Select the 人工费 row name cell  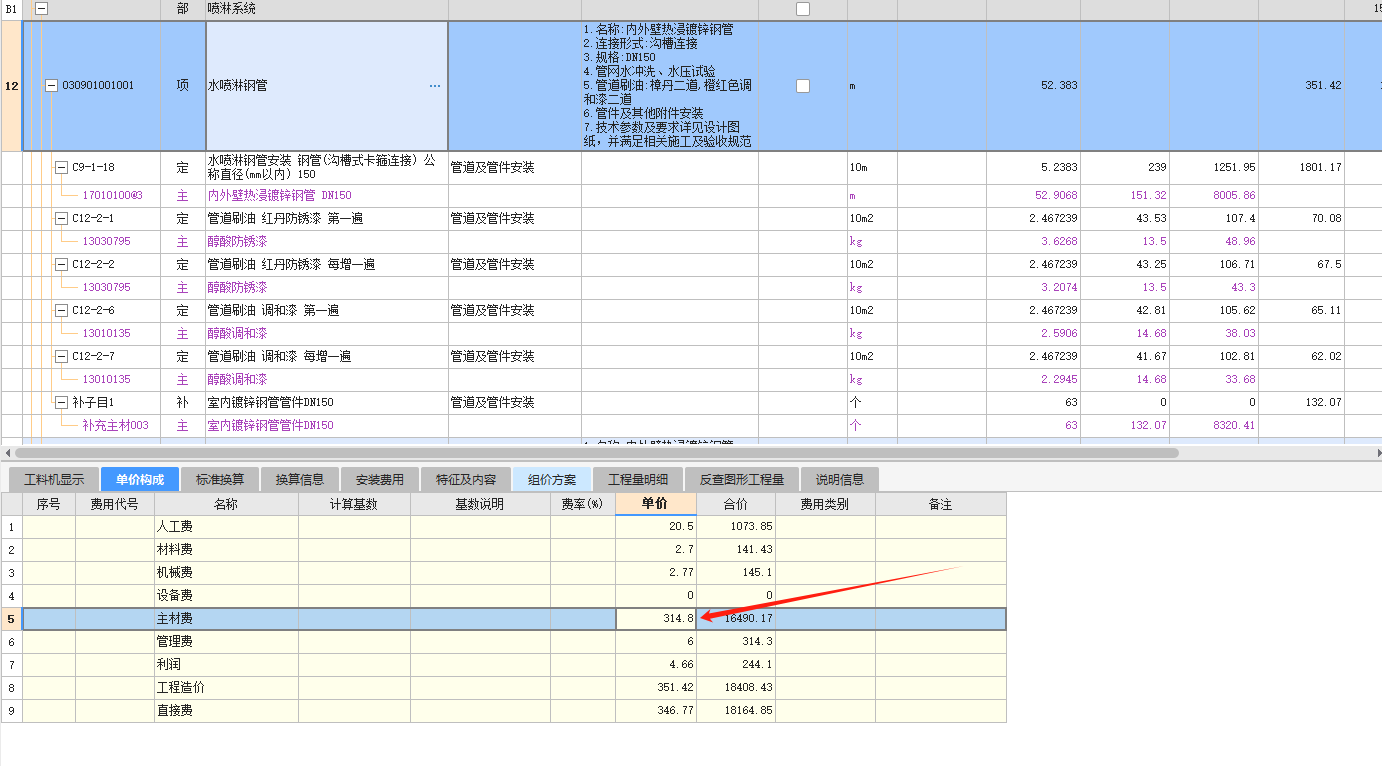tap(226, 527)
